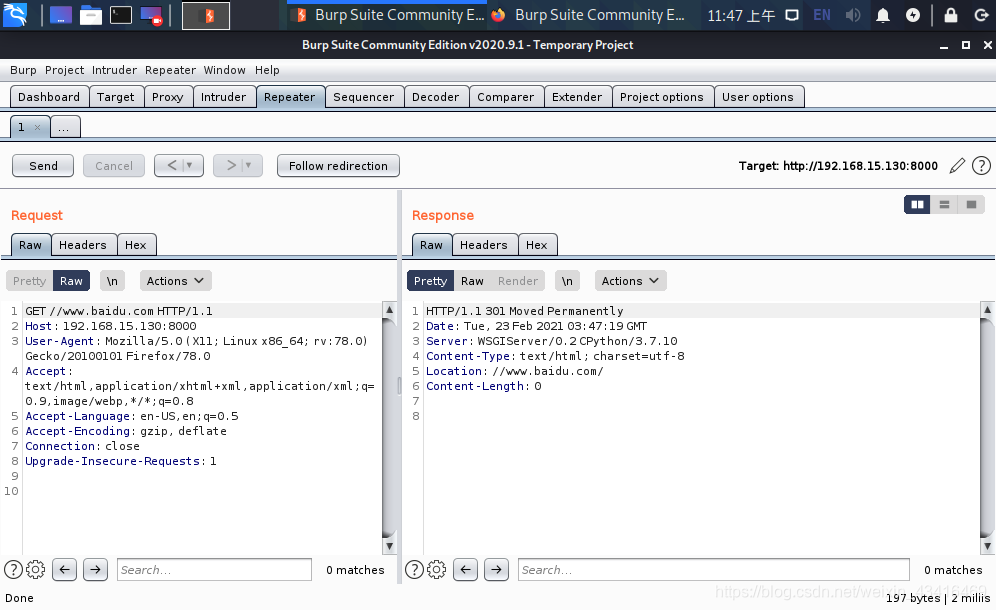The image size is (996, 610).
Task: Select top-bottom layout view icon
Action: (945, 205)
